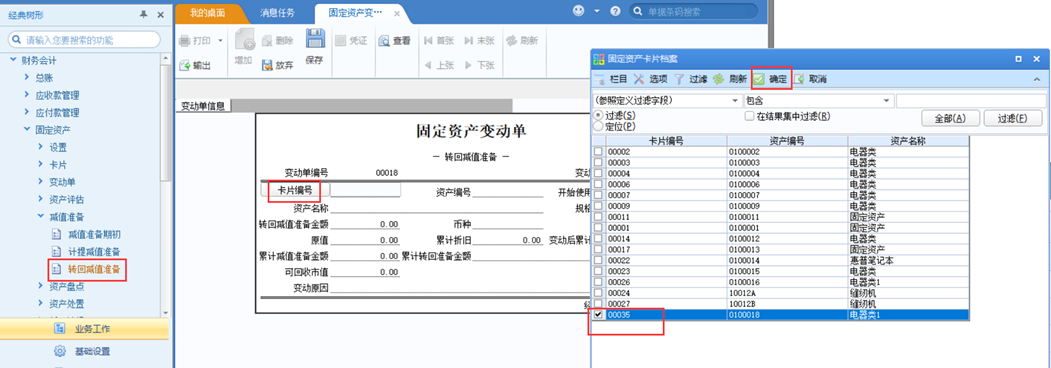The height and width of the screenshot is (368, 1051).
Task: Check the checkbox for card 00002
Action: (599, 152)
